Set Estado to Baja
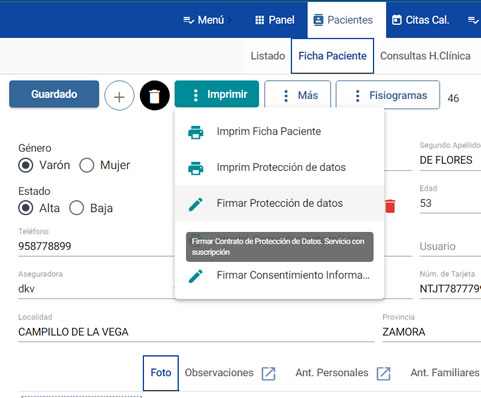Viewport: 481px width, 398px height. click(76, 208)
